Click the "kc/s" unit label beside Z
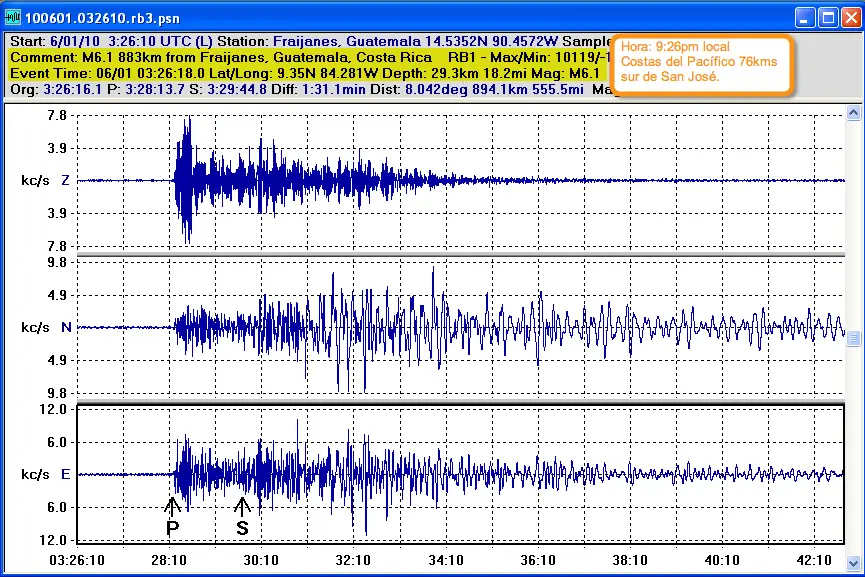 click(35, 180)
